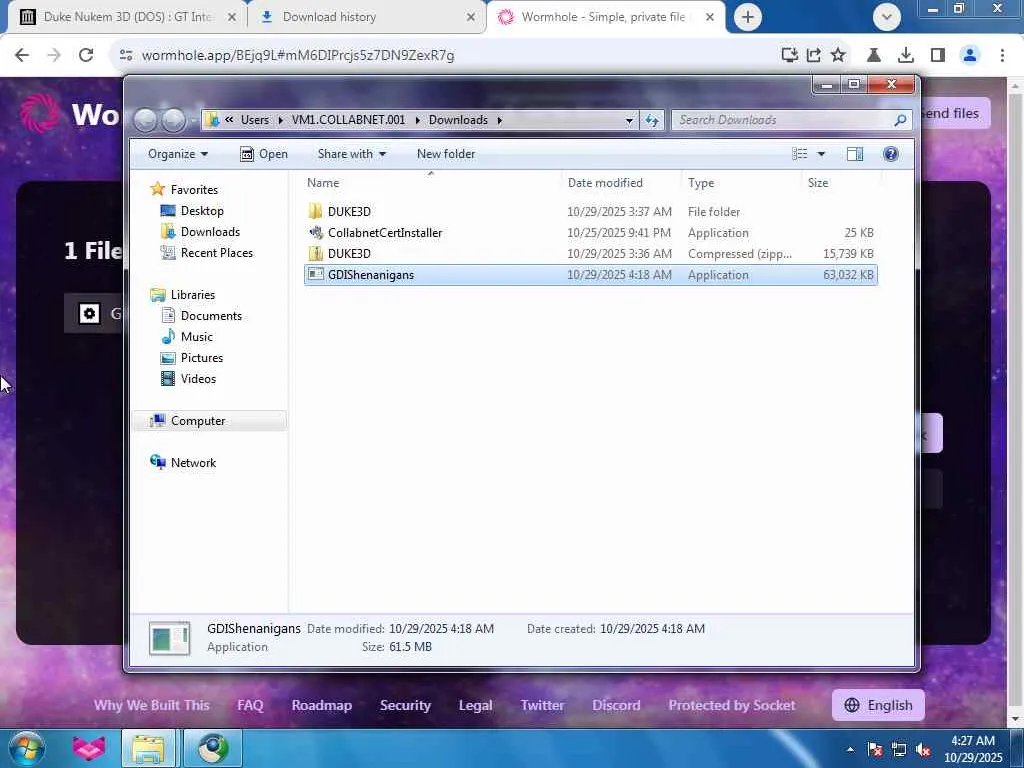Viewport: 1024px width, 768px height.
Task: Open Recent Places in the navigation pane
Action: pyautogui.click(x=216, y=253)
